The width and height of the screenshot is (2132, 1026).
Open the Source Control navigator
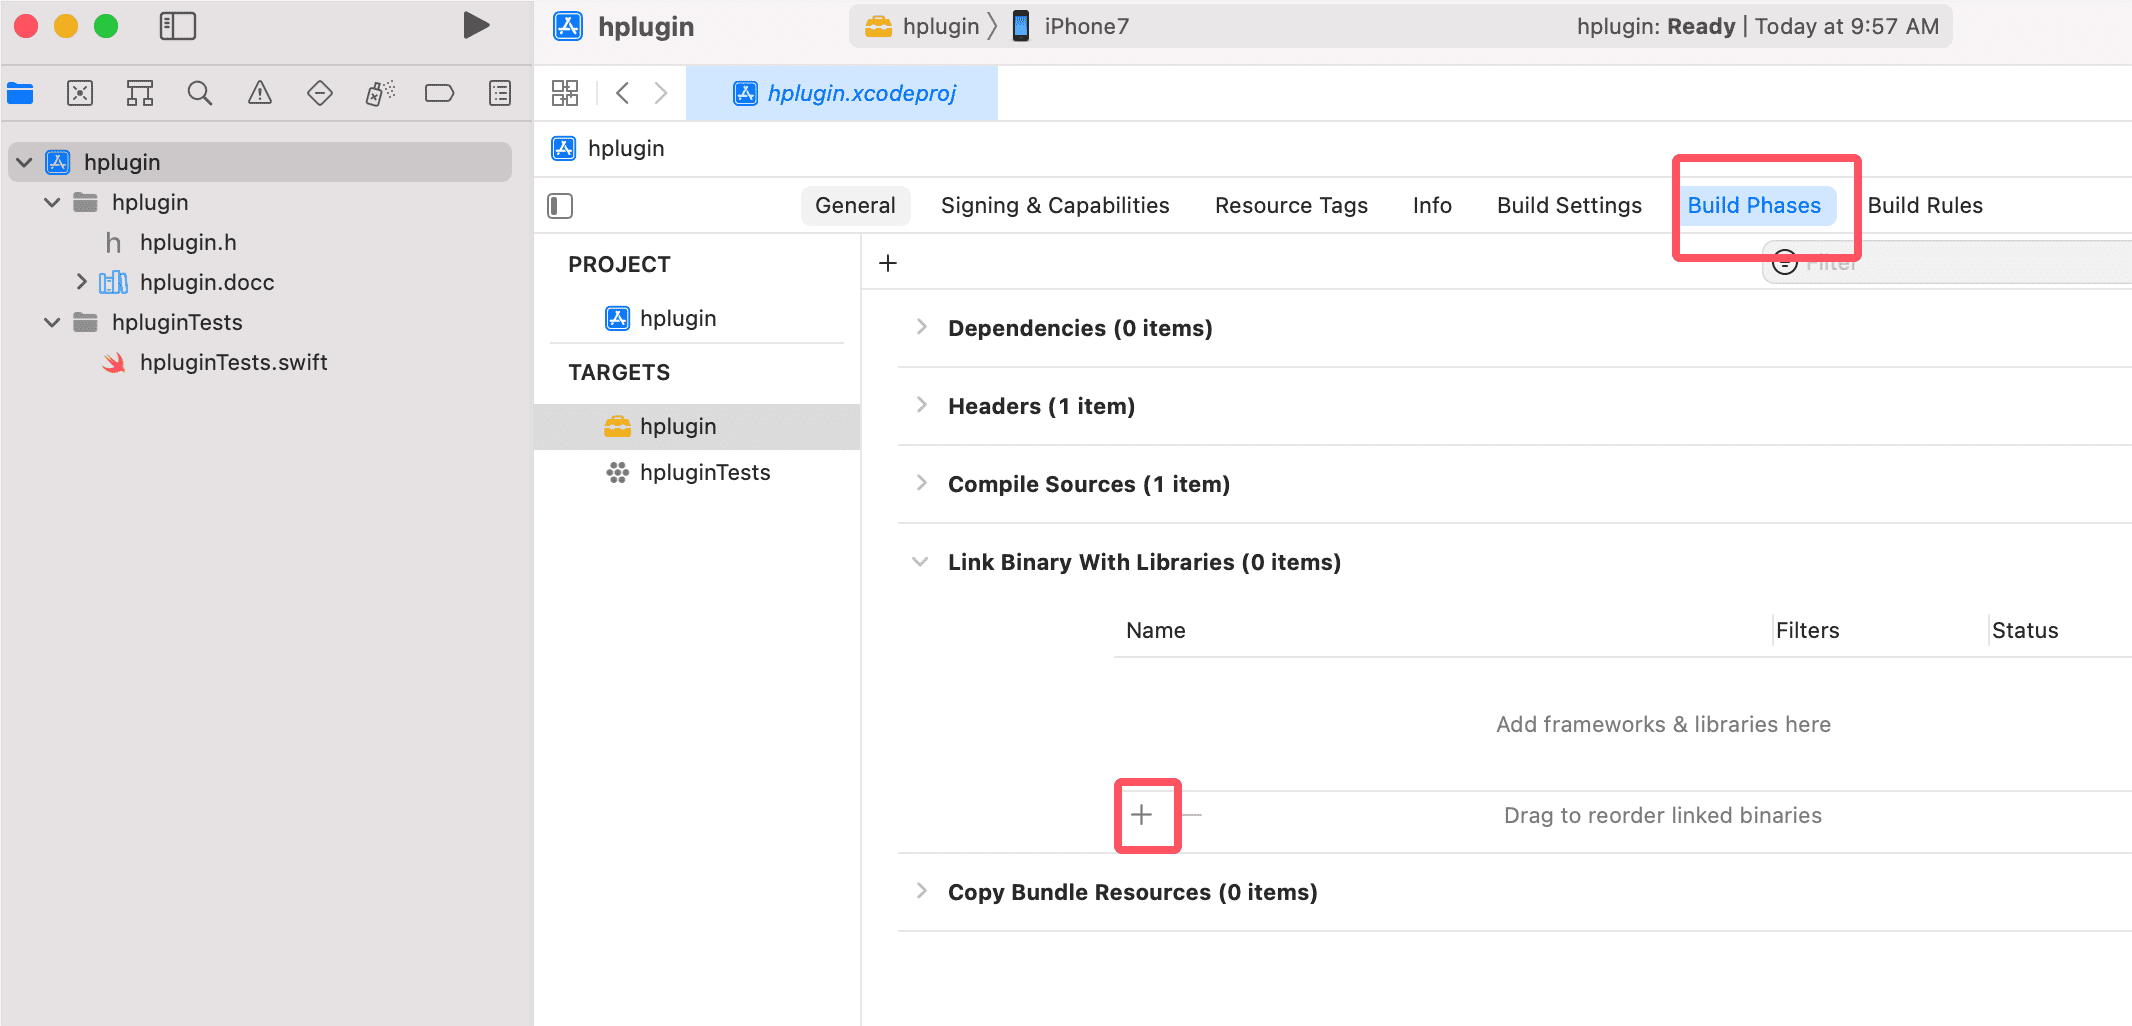tap(80, 93)
